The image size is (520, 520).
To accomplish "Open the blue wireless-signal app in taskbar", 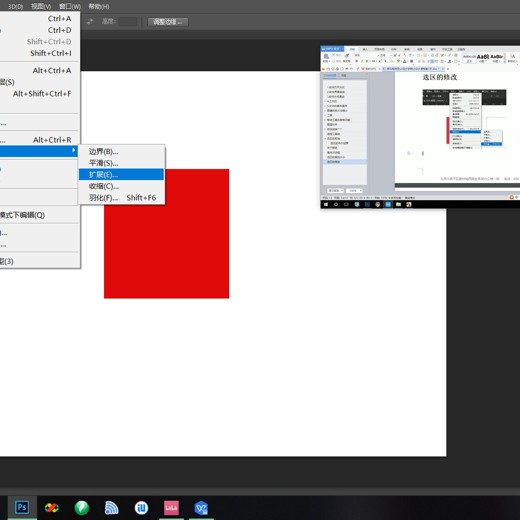I will 111,508.
